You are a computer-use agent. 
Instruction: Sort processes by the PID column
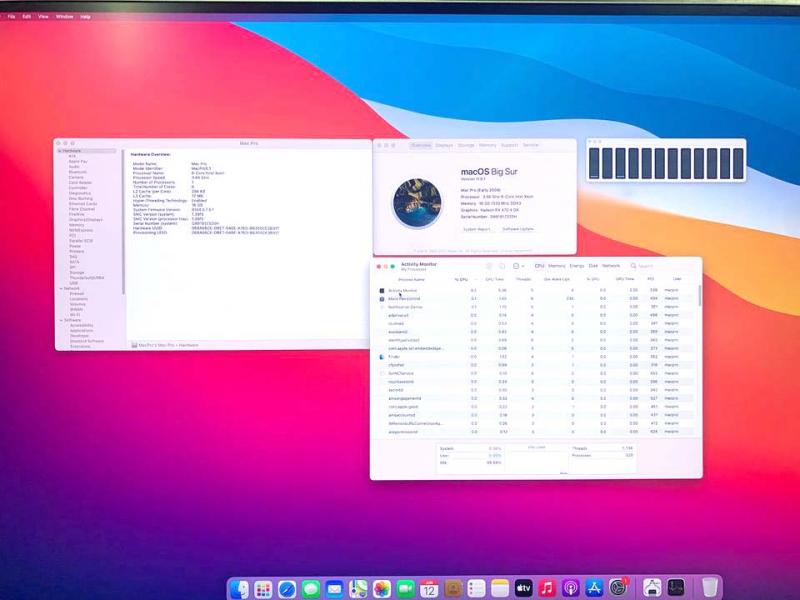651,279
